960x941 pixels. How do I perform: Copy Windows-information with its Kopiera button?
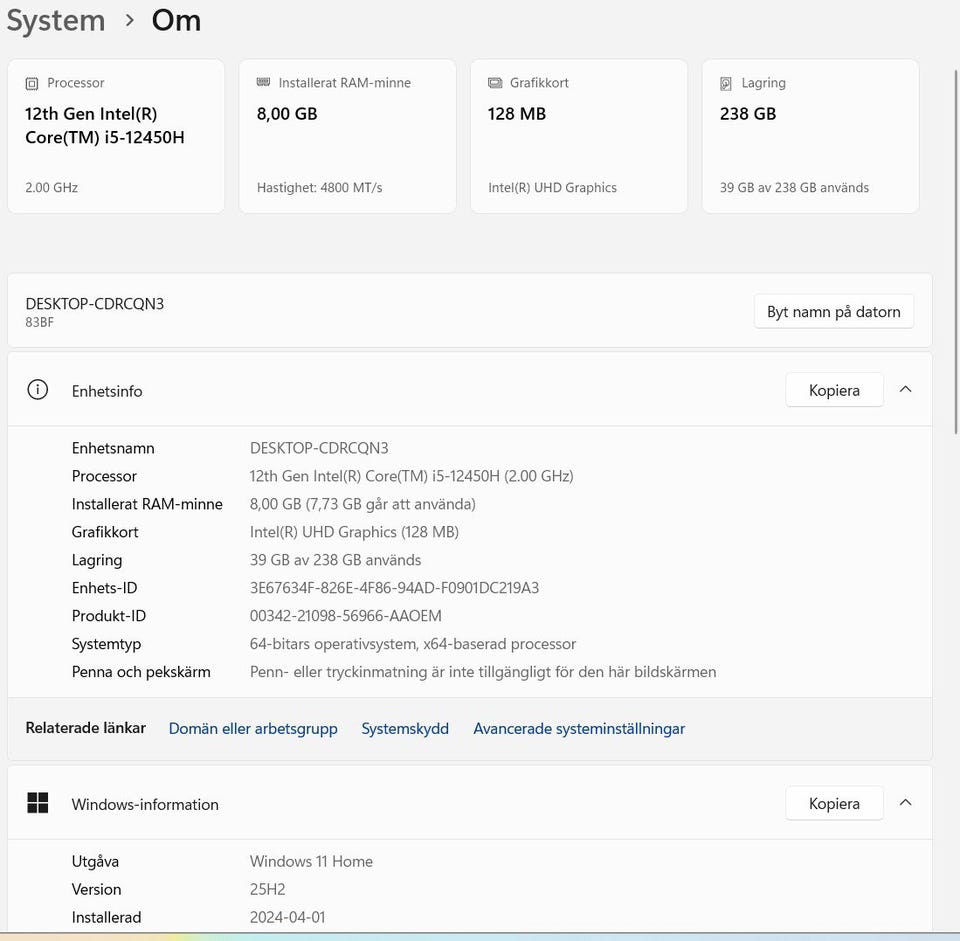(x=834, y=803)
